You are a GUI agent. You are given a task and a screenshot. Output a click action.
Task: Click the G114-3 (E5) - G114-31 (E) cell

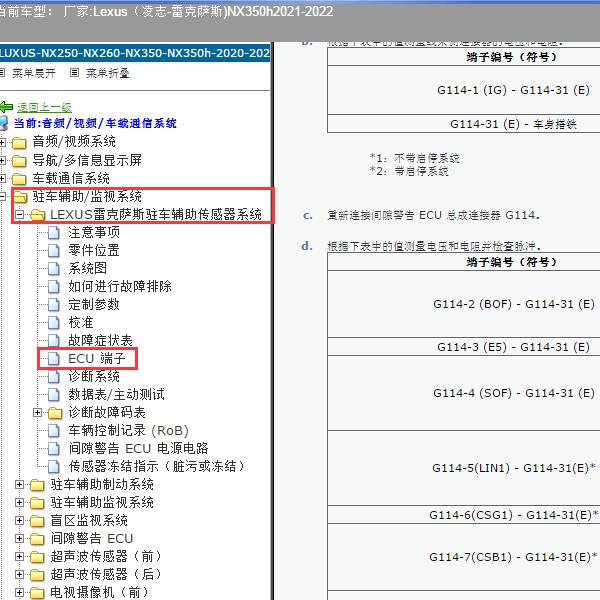(513, 347)
